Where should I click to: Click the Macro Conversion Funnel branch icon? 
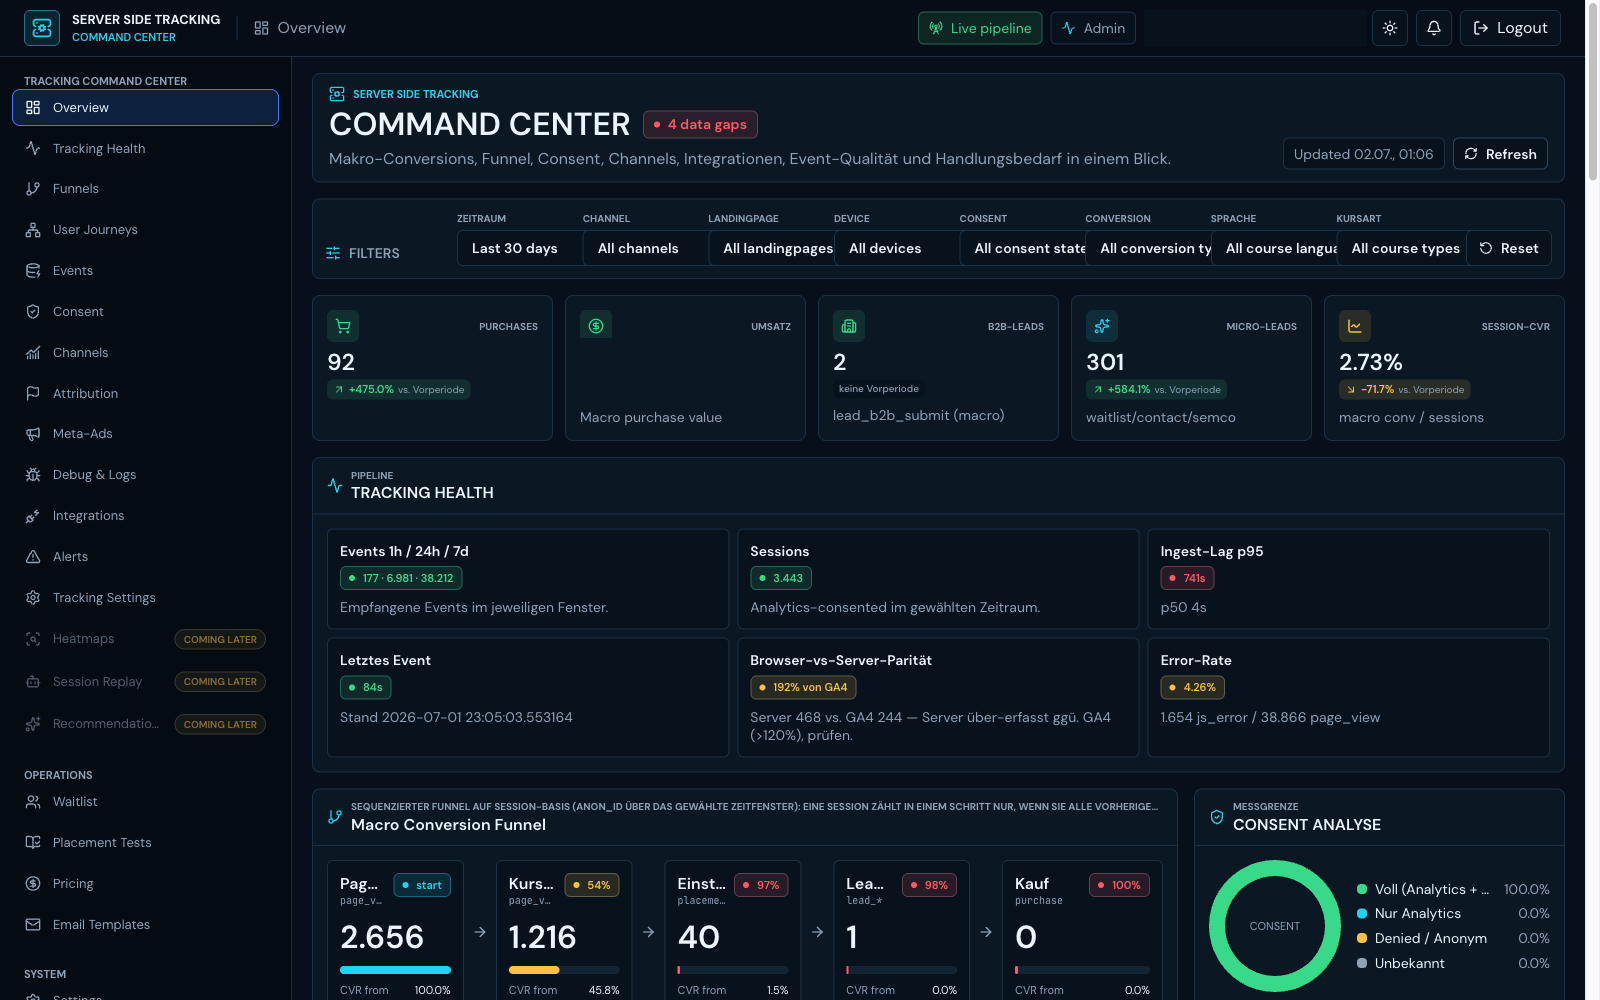pyautogui.click(x=335, y=817)
